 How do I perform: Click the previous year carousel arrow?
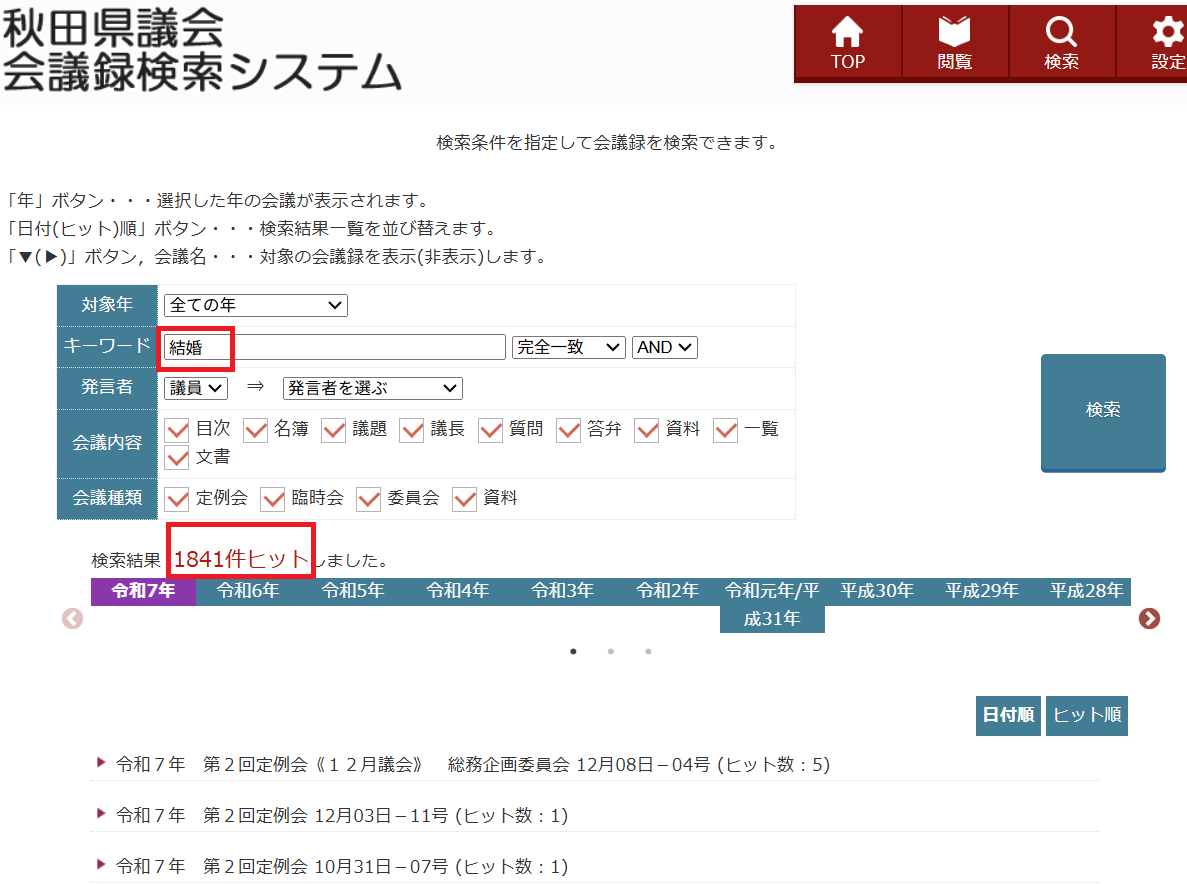73,618
